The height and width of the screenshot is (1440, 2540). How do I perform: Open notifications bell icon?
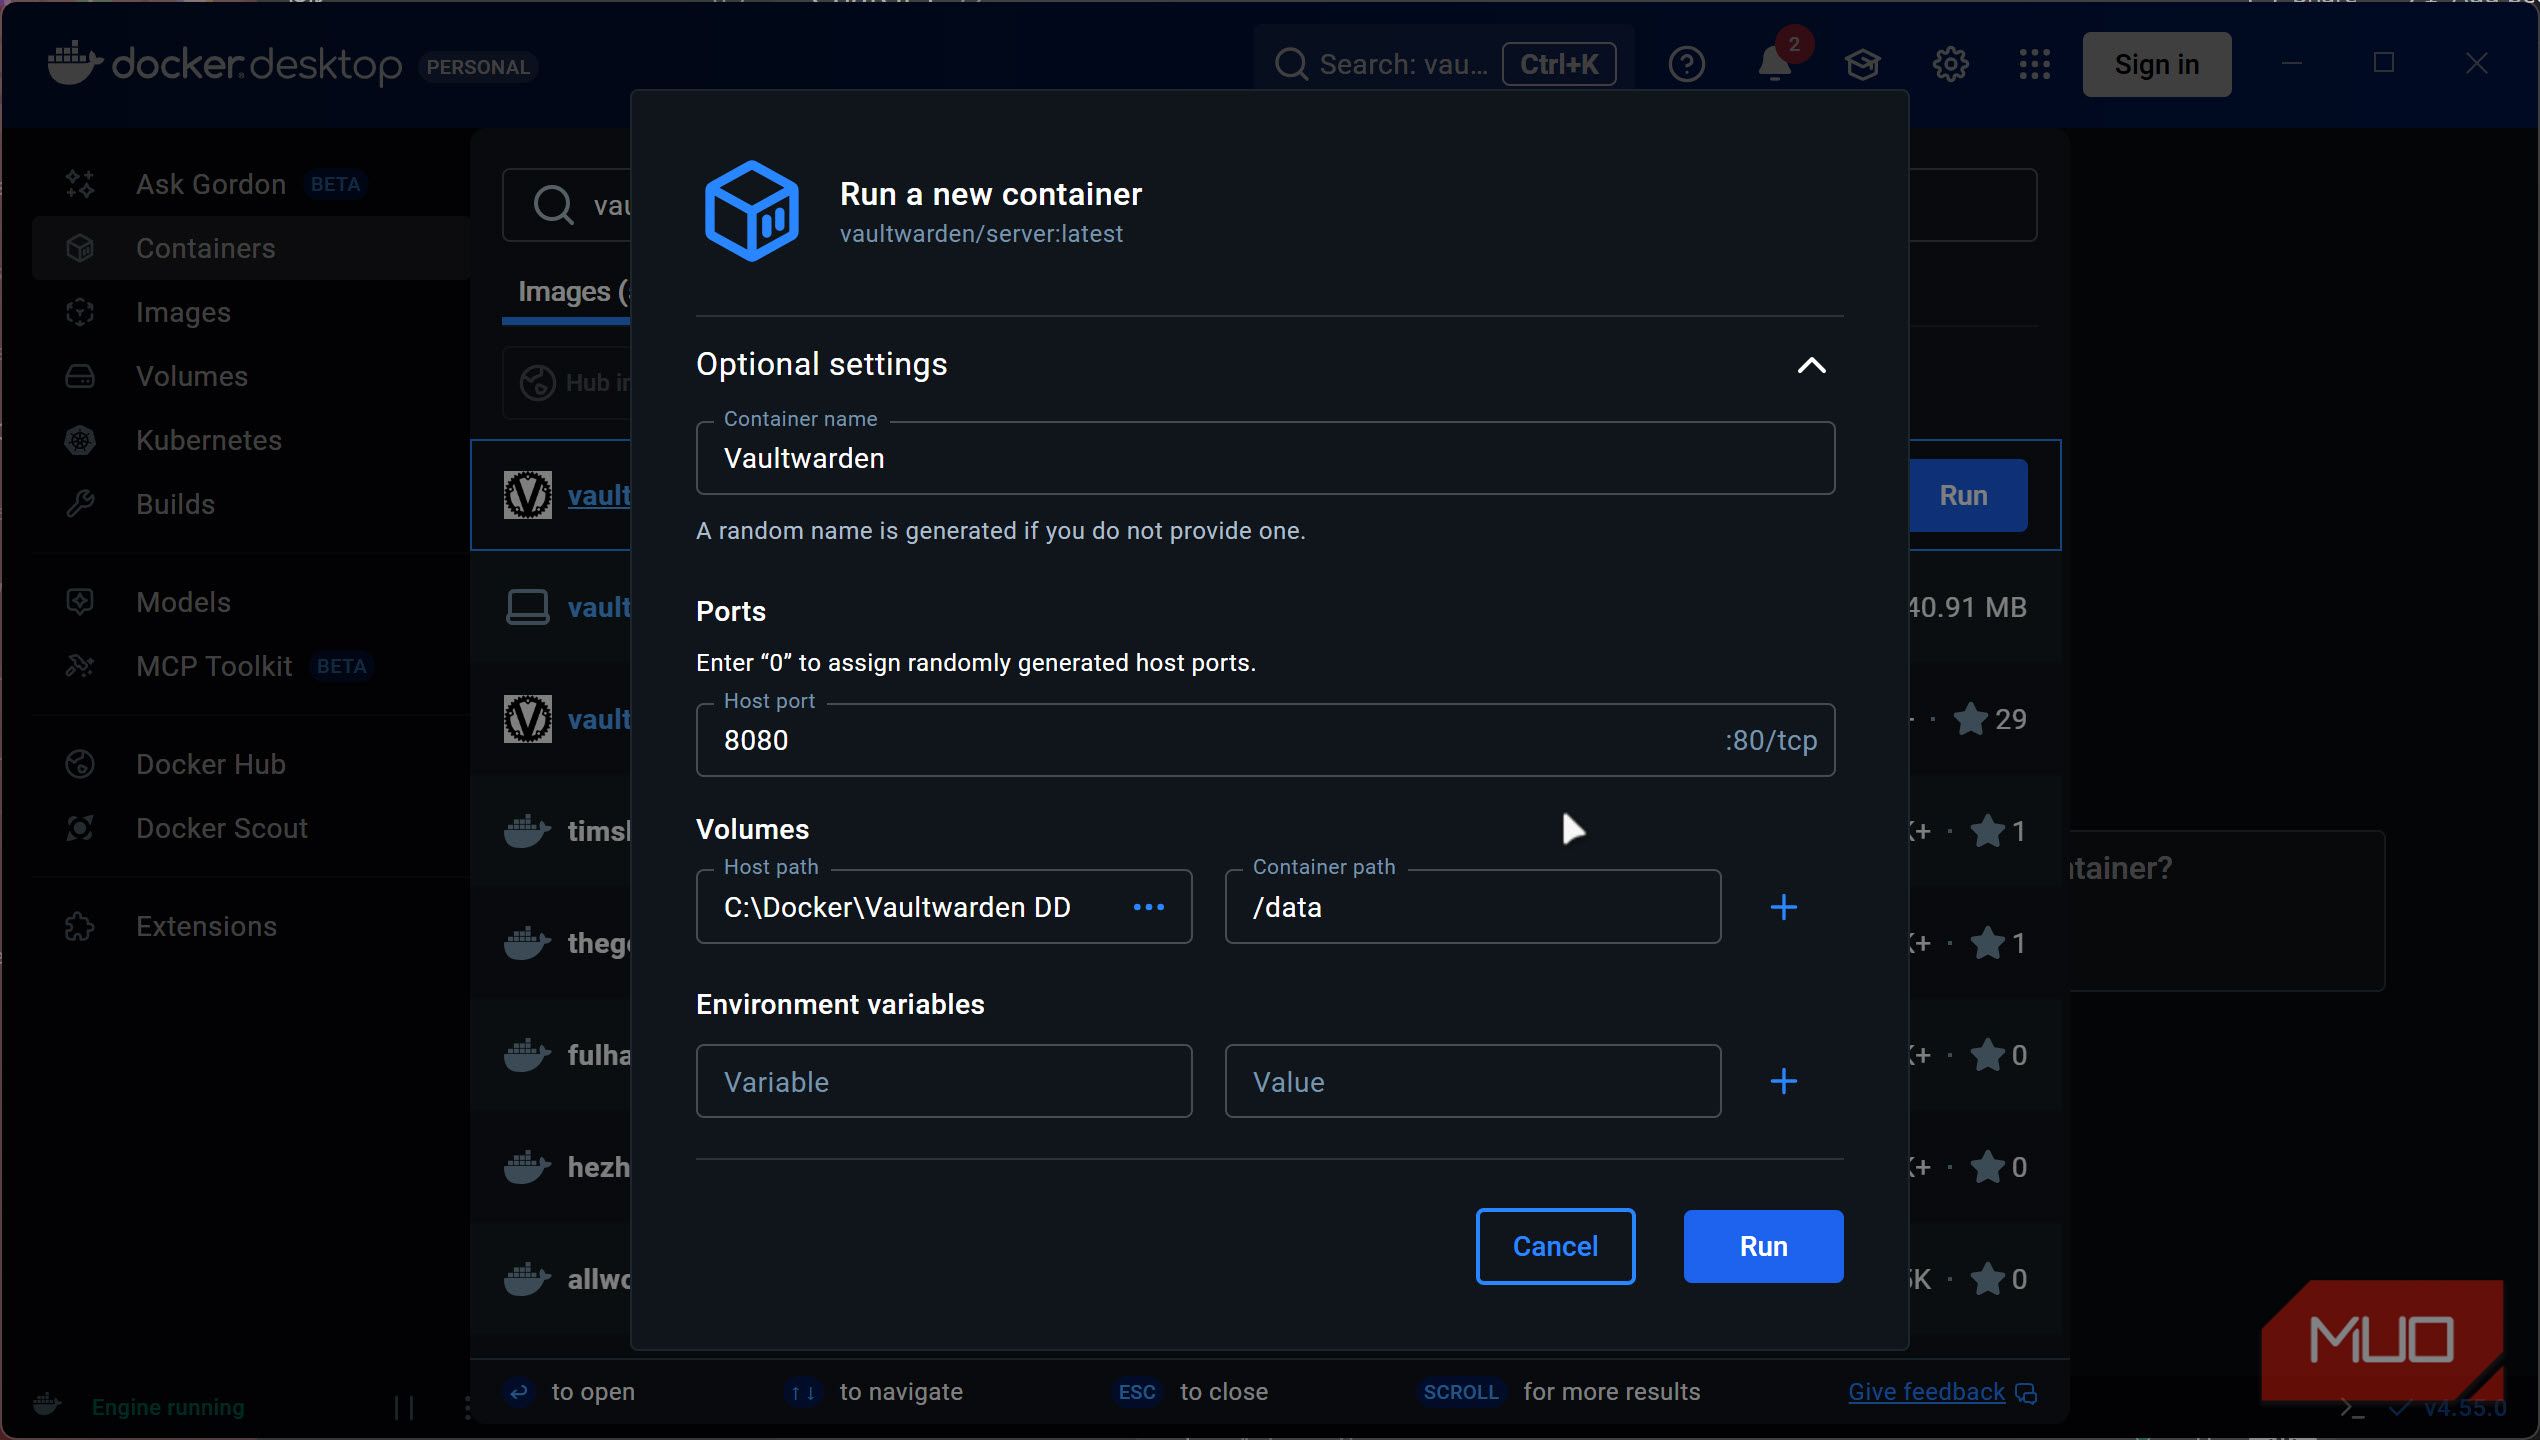(1774, 64)
